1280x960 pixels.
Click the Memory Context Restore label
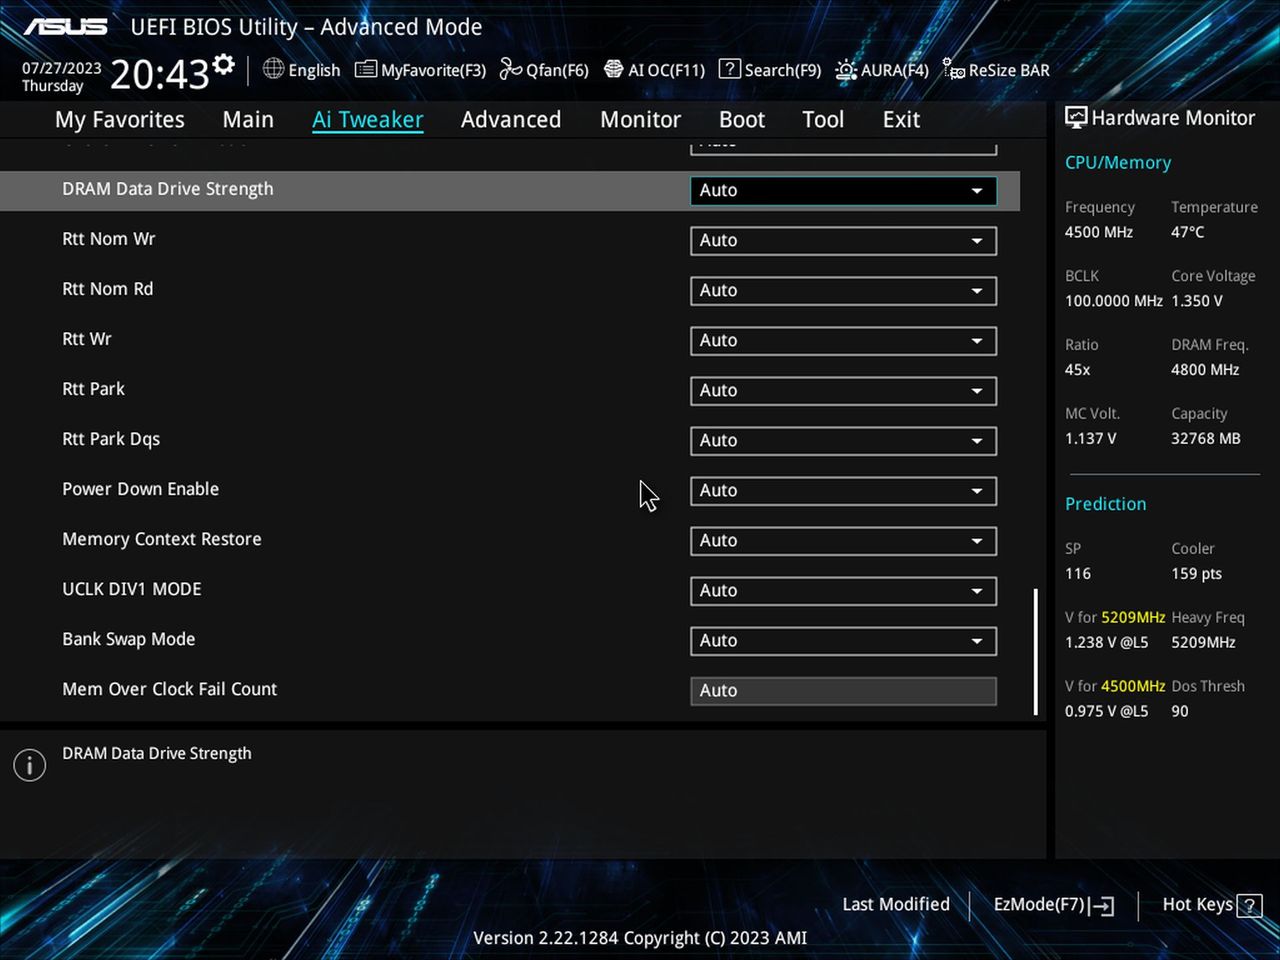click(x=162, y=539)
